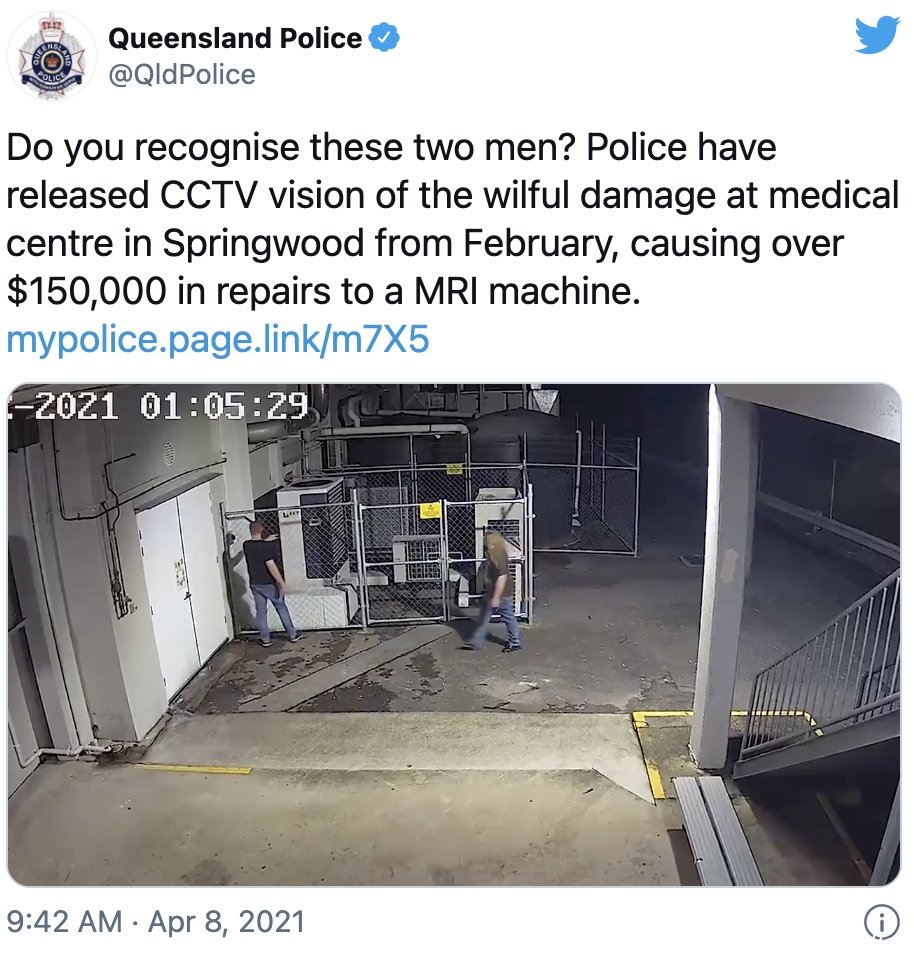Select the man in black shirt by gate
The image size is (914, 954).
pyautogui.click(x=271, y=583)
